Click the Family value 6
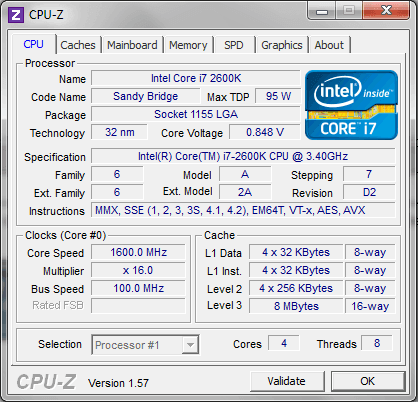This screenshot has width=418, height=402. point(117,174)
